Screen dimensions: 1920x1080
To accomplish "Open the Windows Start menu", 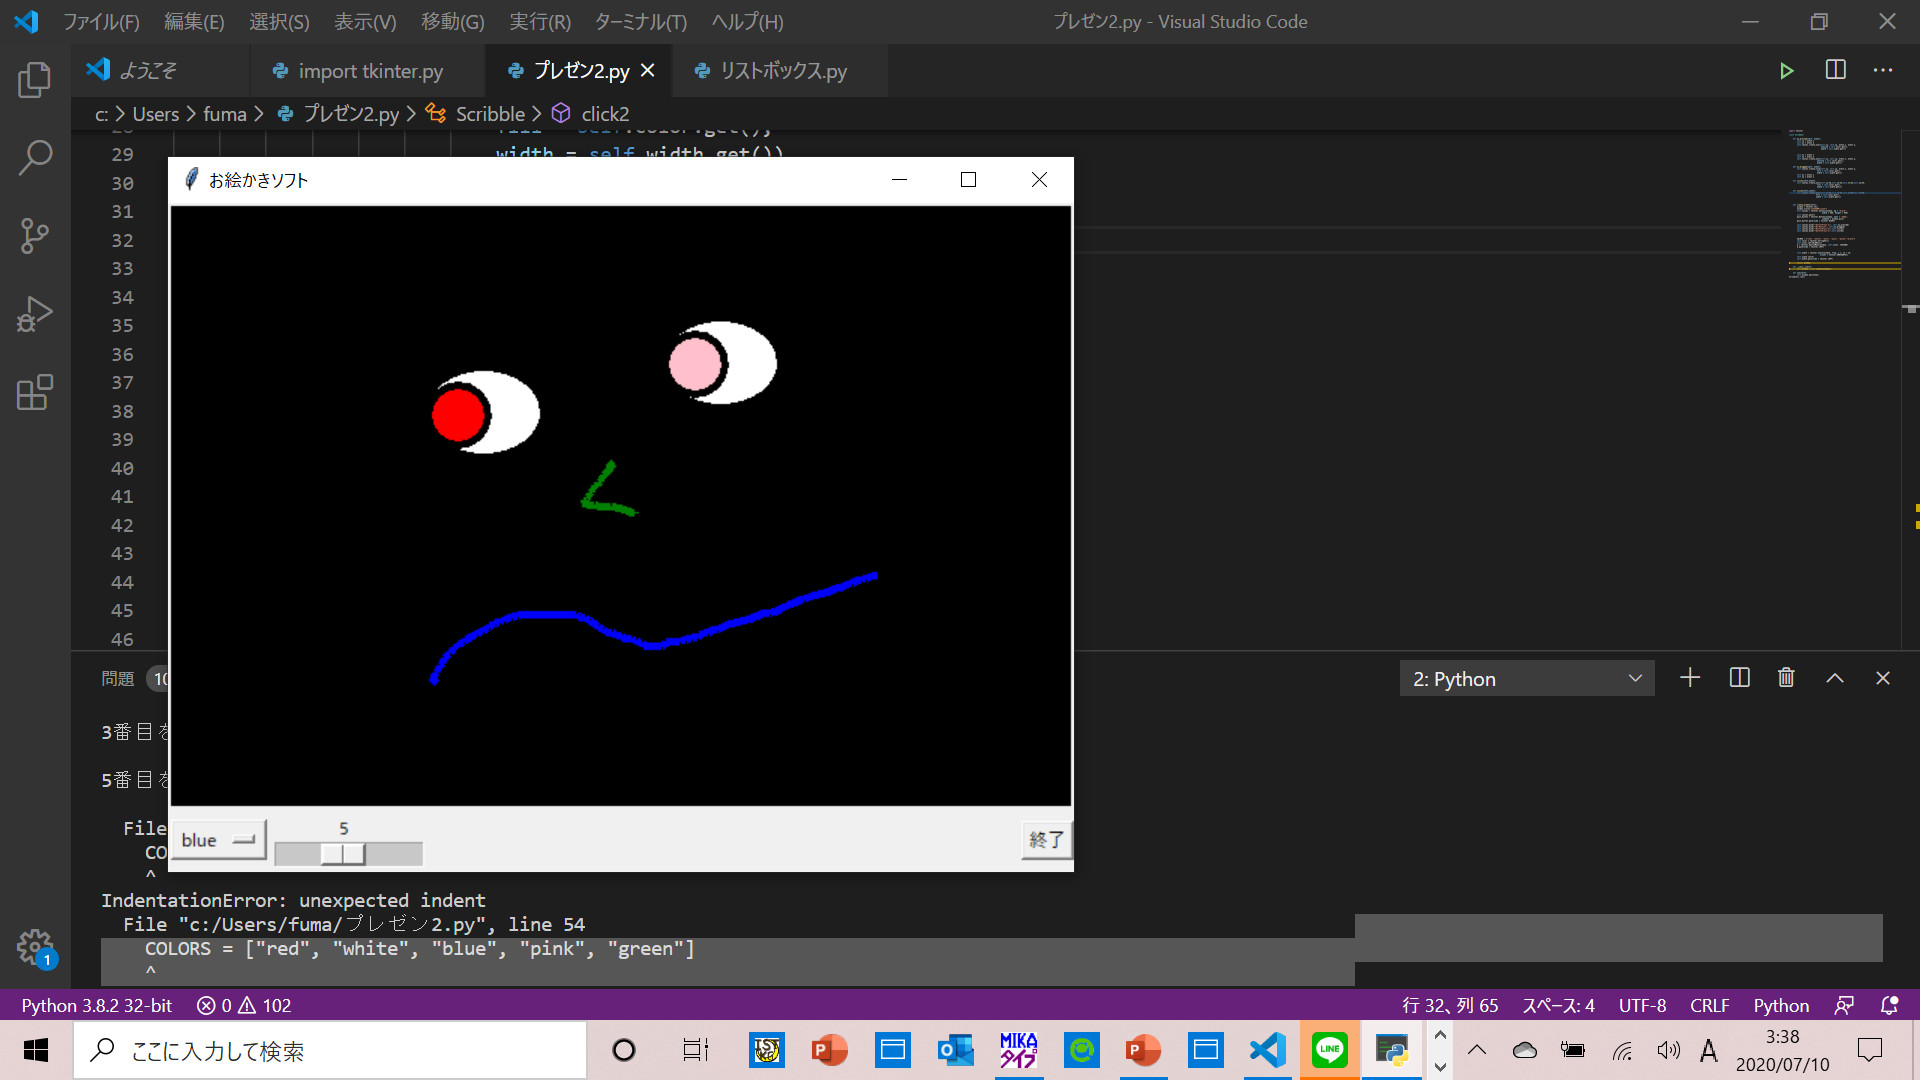I will click(36, 1050).
